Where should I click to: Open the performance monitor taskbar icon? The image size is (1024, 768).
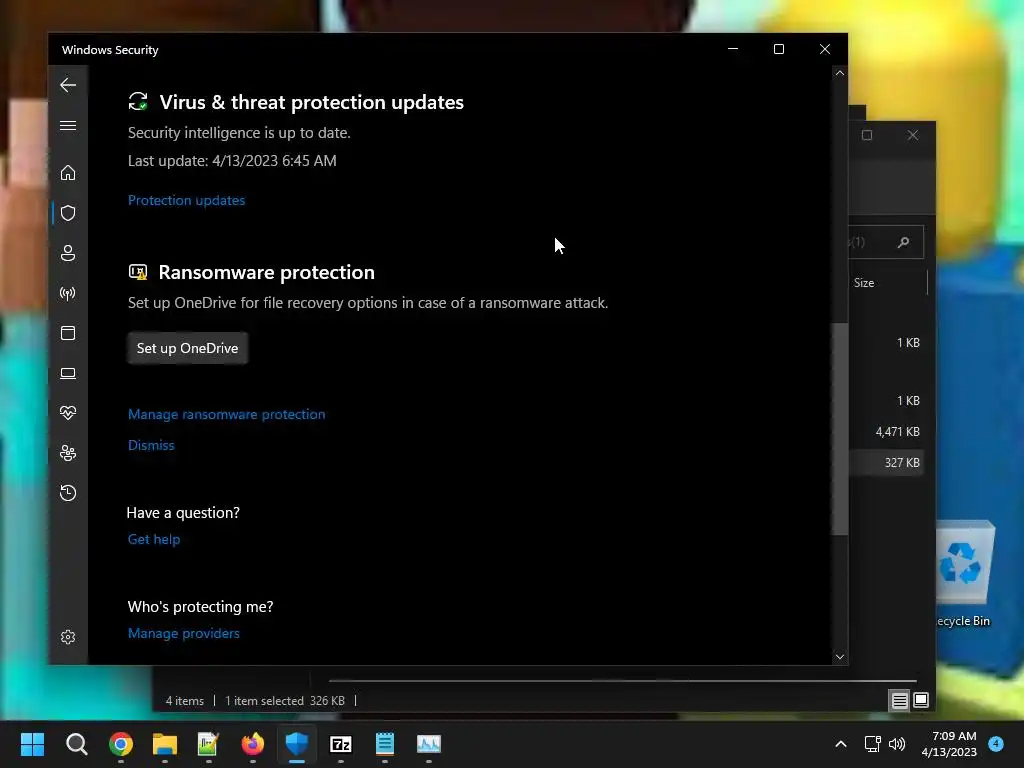point(428,744)
